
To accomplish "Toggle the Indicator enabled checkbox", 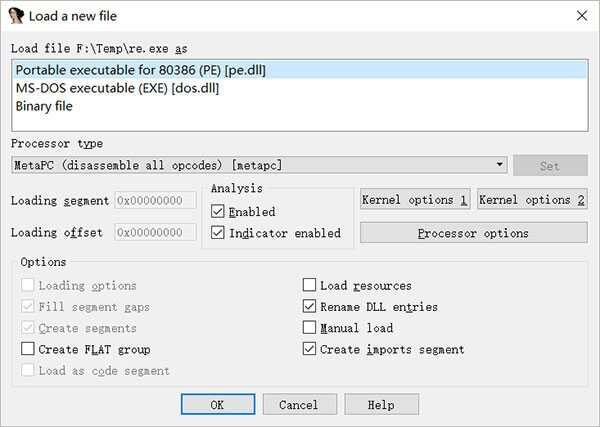I will click(x=219, y=233).
